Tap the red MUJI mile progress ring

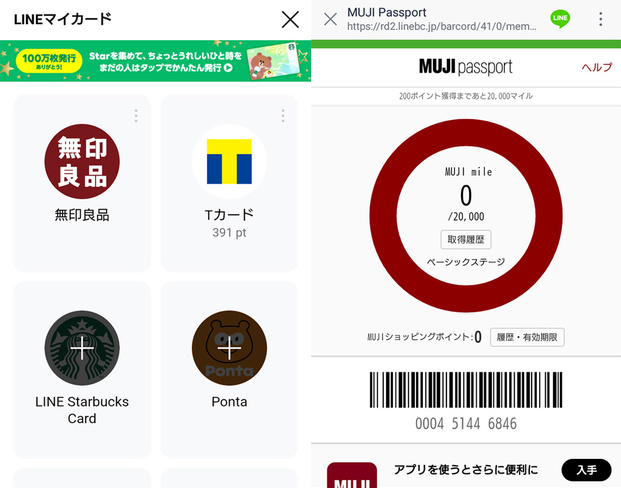pos(466,216)
